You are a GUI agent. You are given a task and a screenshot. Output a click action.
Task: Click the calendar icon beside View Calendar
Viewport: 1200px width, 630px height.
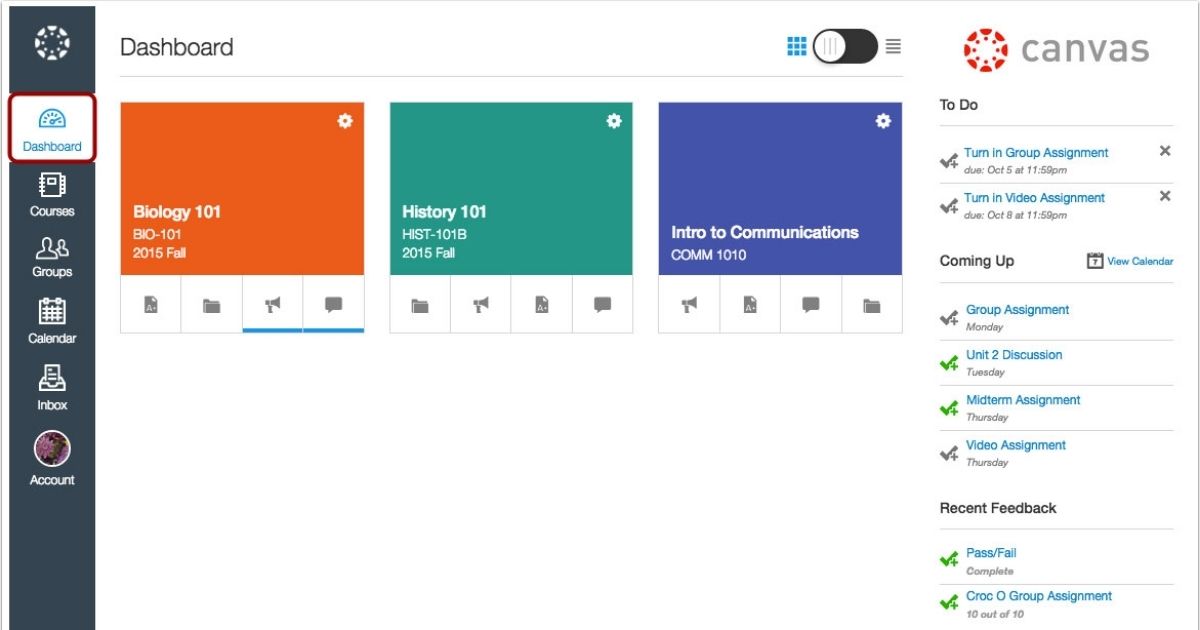(1095, 261)
